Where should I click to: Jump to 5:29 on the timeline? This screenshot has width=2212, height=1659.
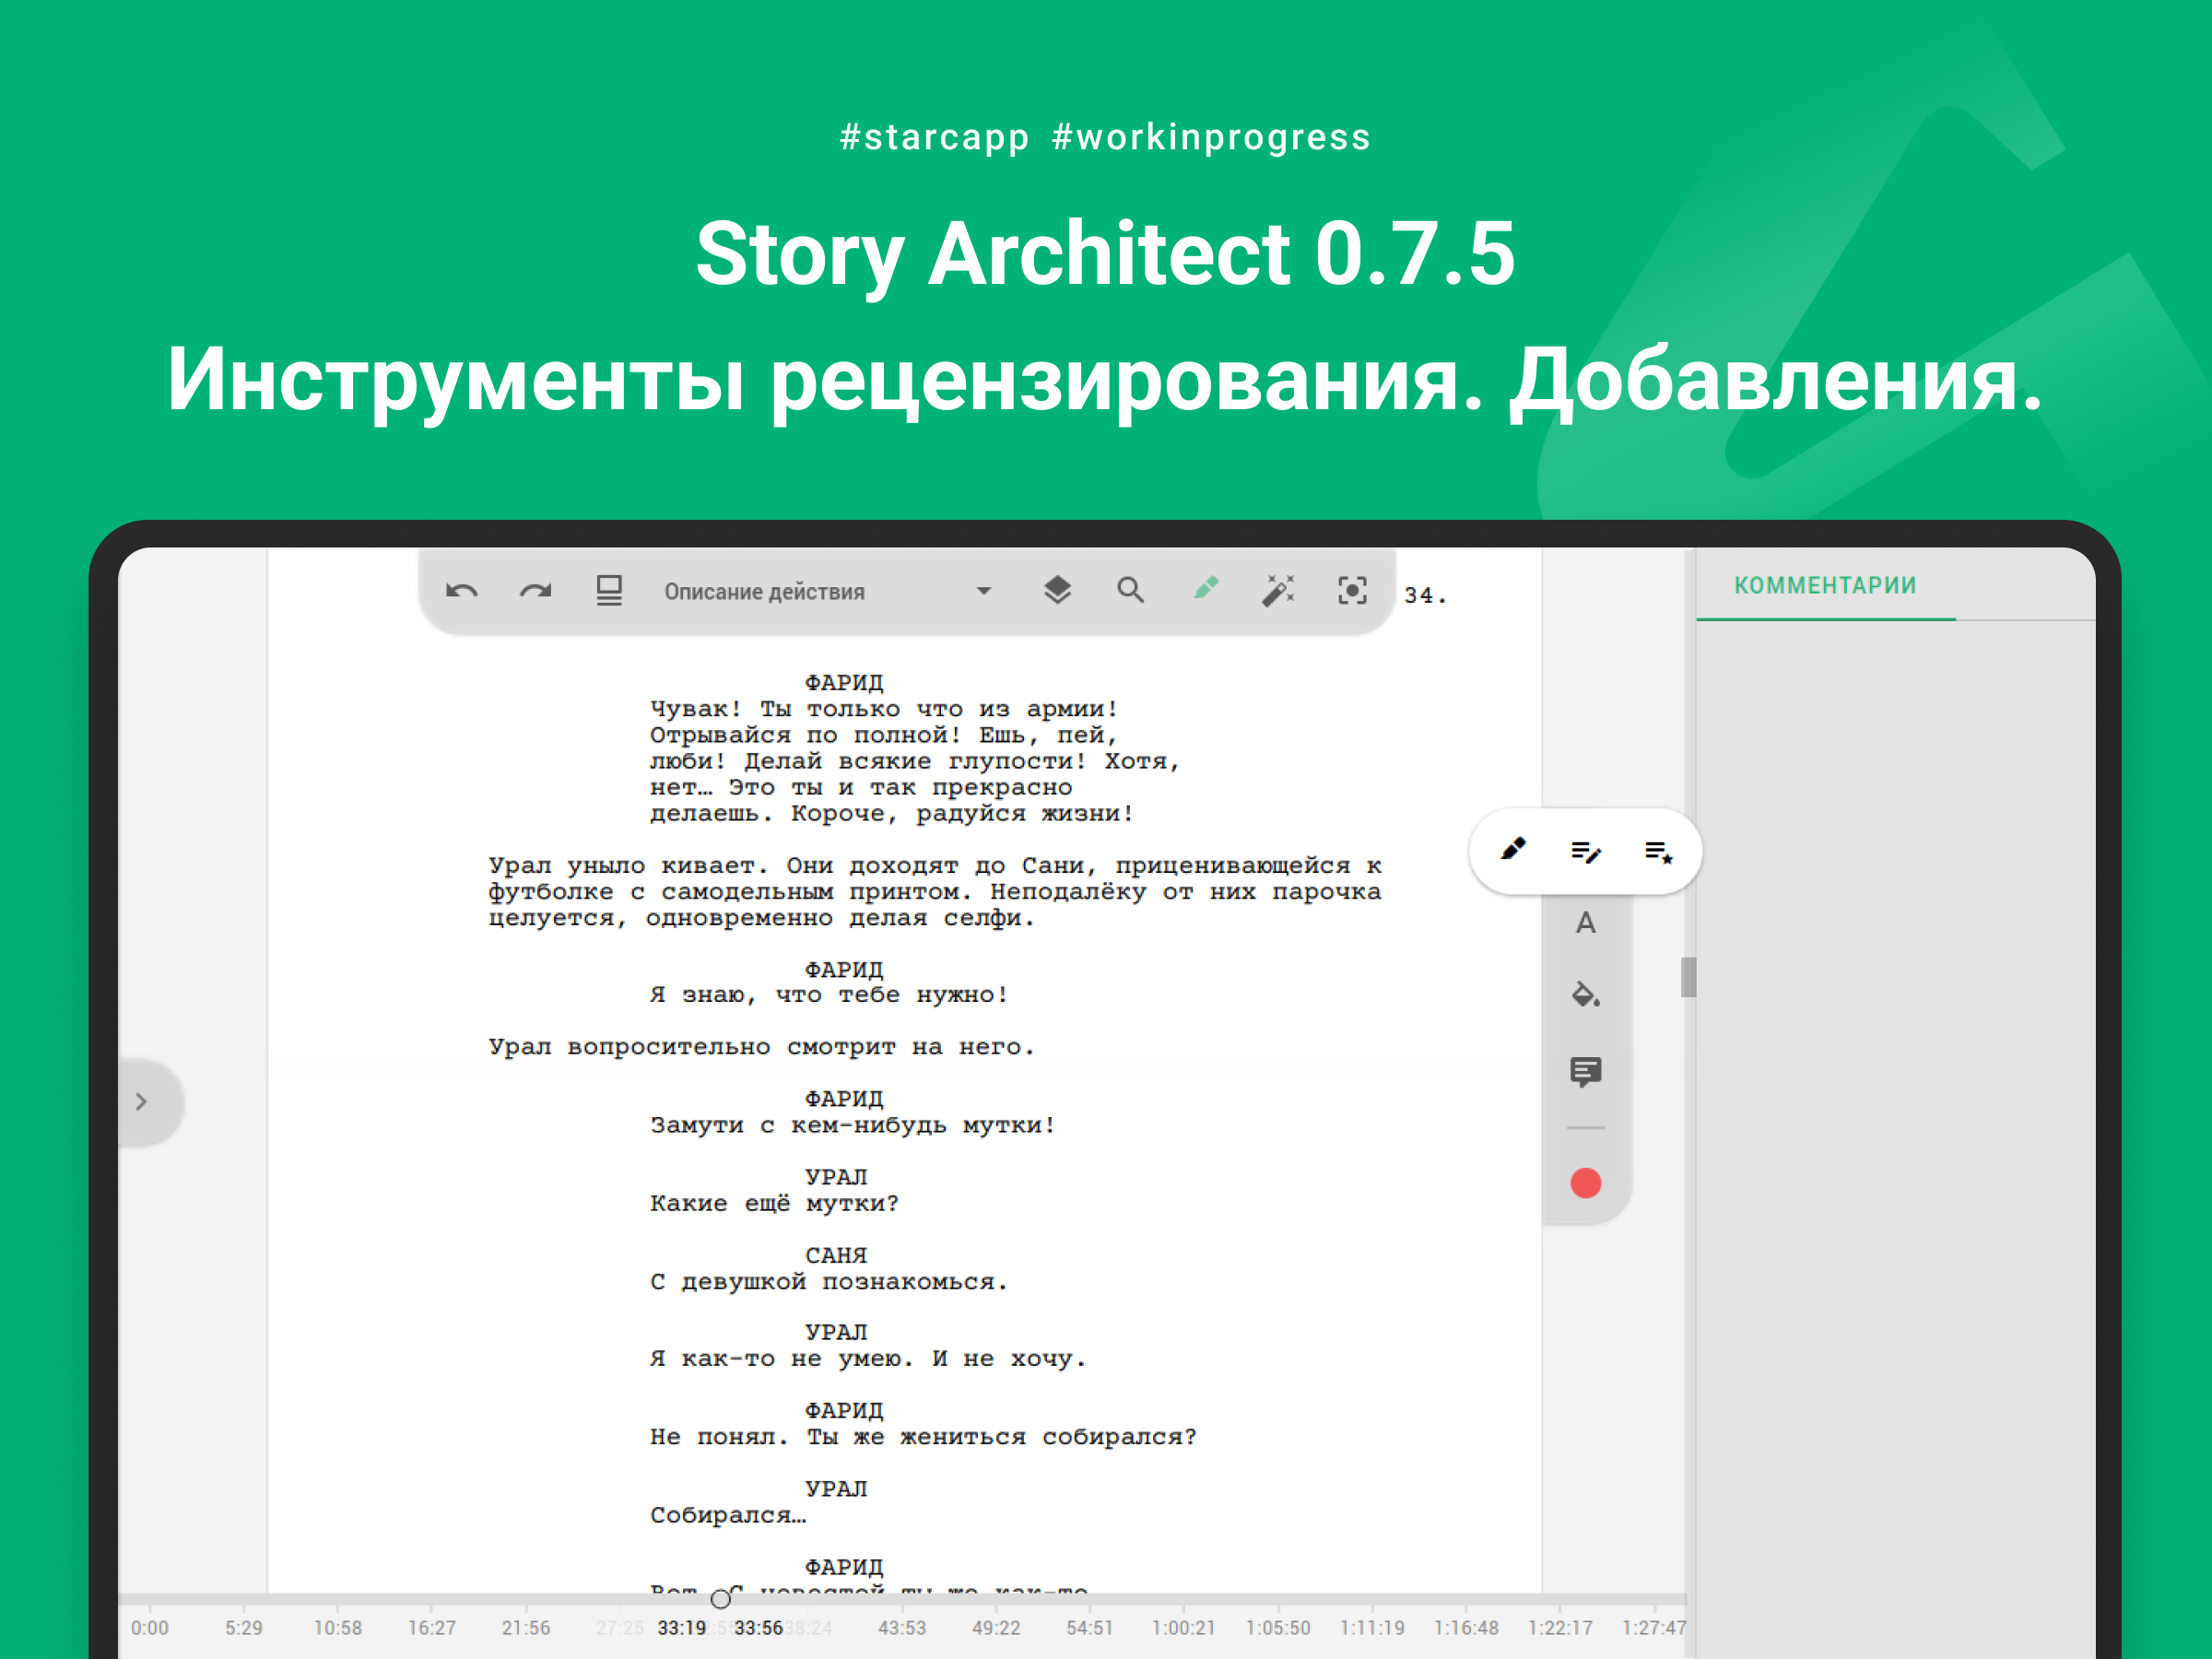[244, 1628]
